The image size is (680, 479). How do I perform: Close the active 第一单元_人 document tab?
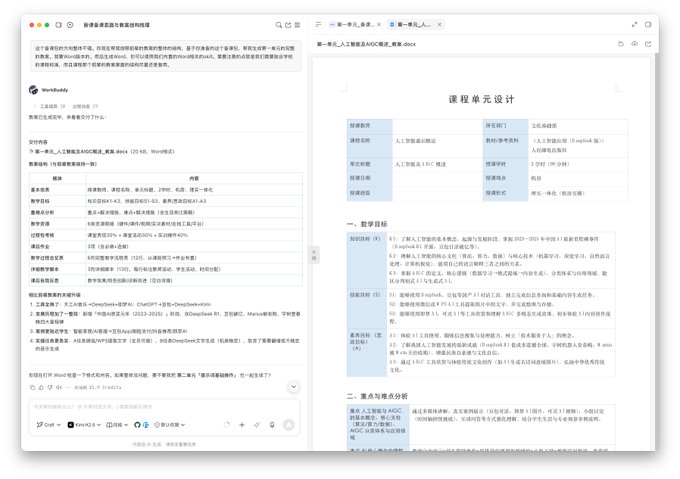[x=439, y=25]
